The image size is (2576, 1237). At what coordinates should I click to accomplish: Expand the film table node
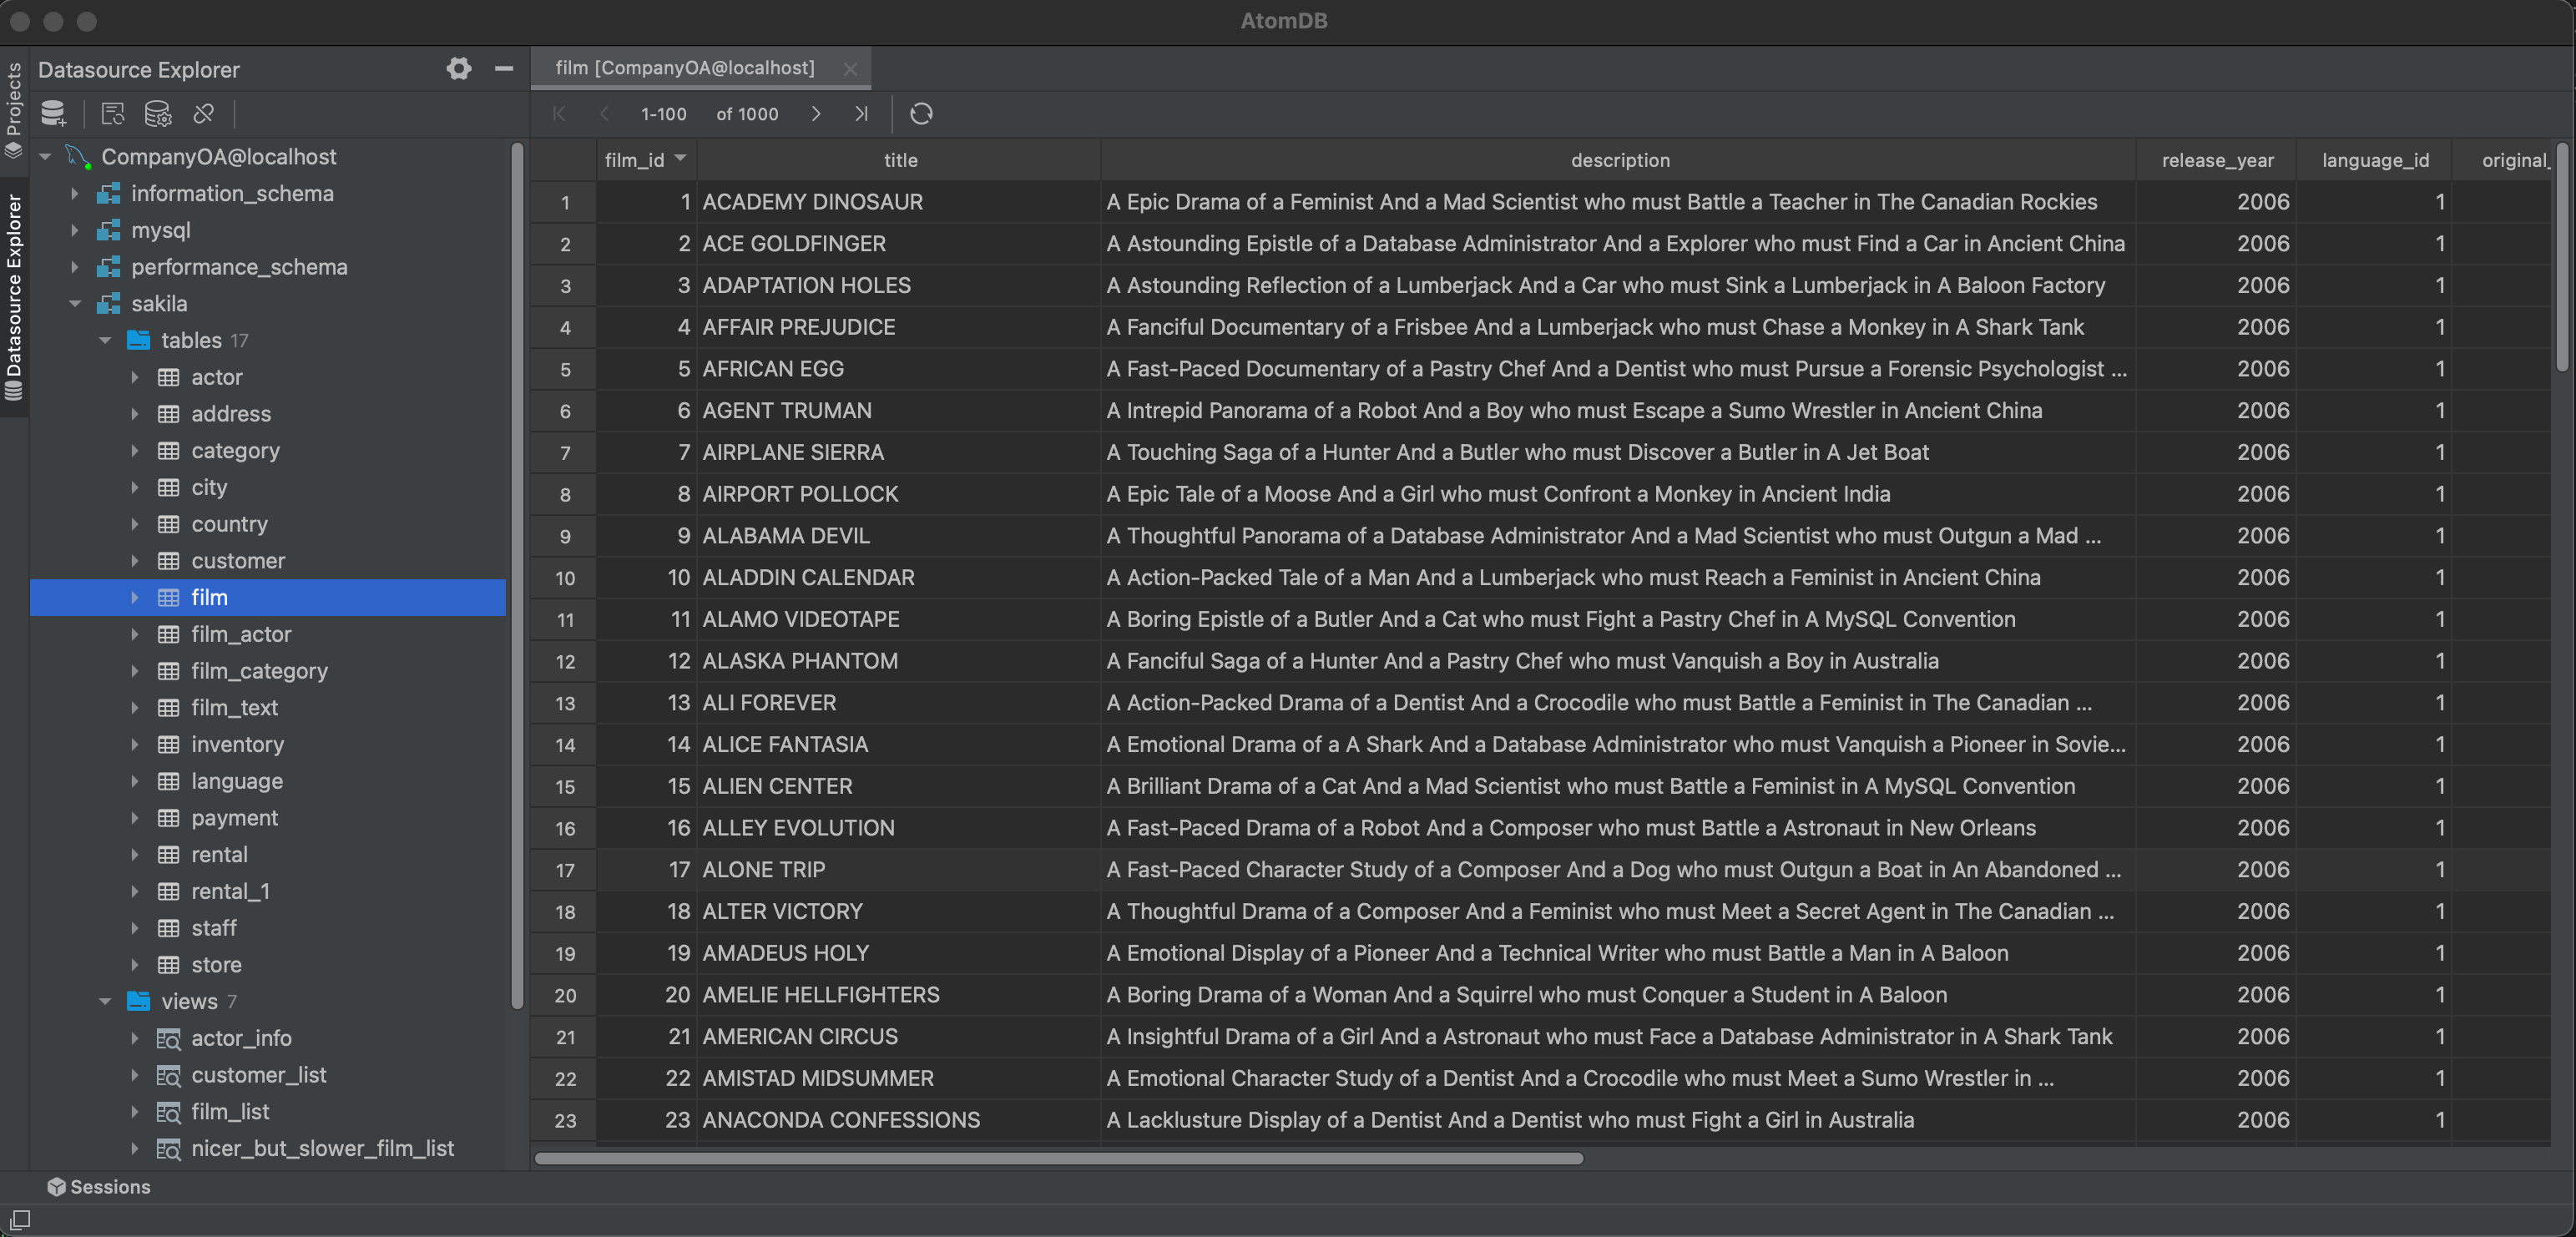(135, 598)
